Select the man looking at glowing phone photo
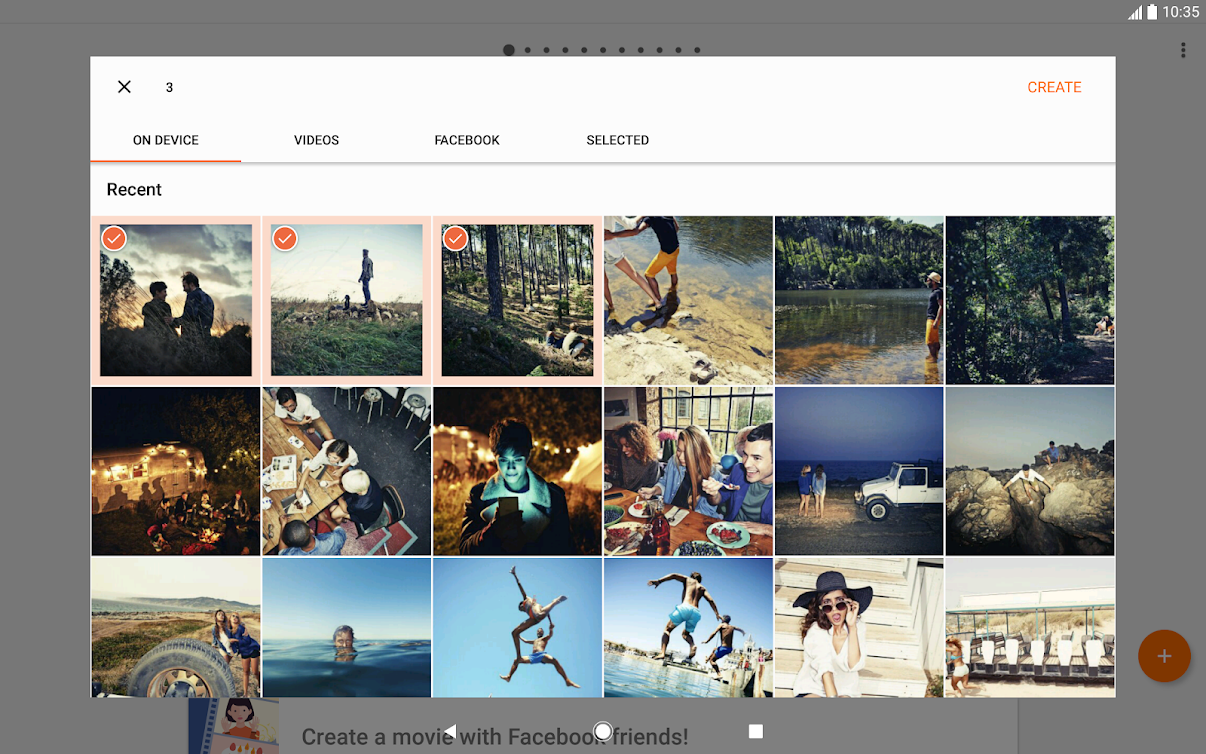 (x=517, y=471)
